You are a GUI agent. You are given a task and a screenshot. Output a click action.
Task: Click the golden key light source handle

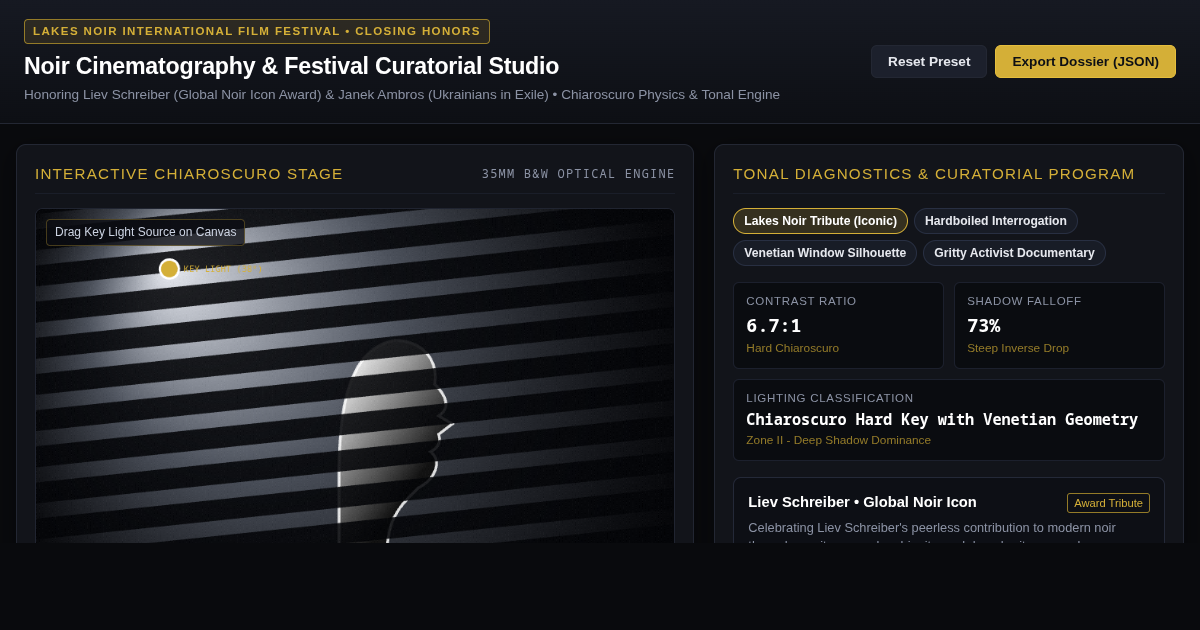[x=169, y=269]
